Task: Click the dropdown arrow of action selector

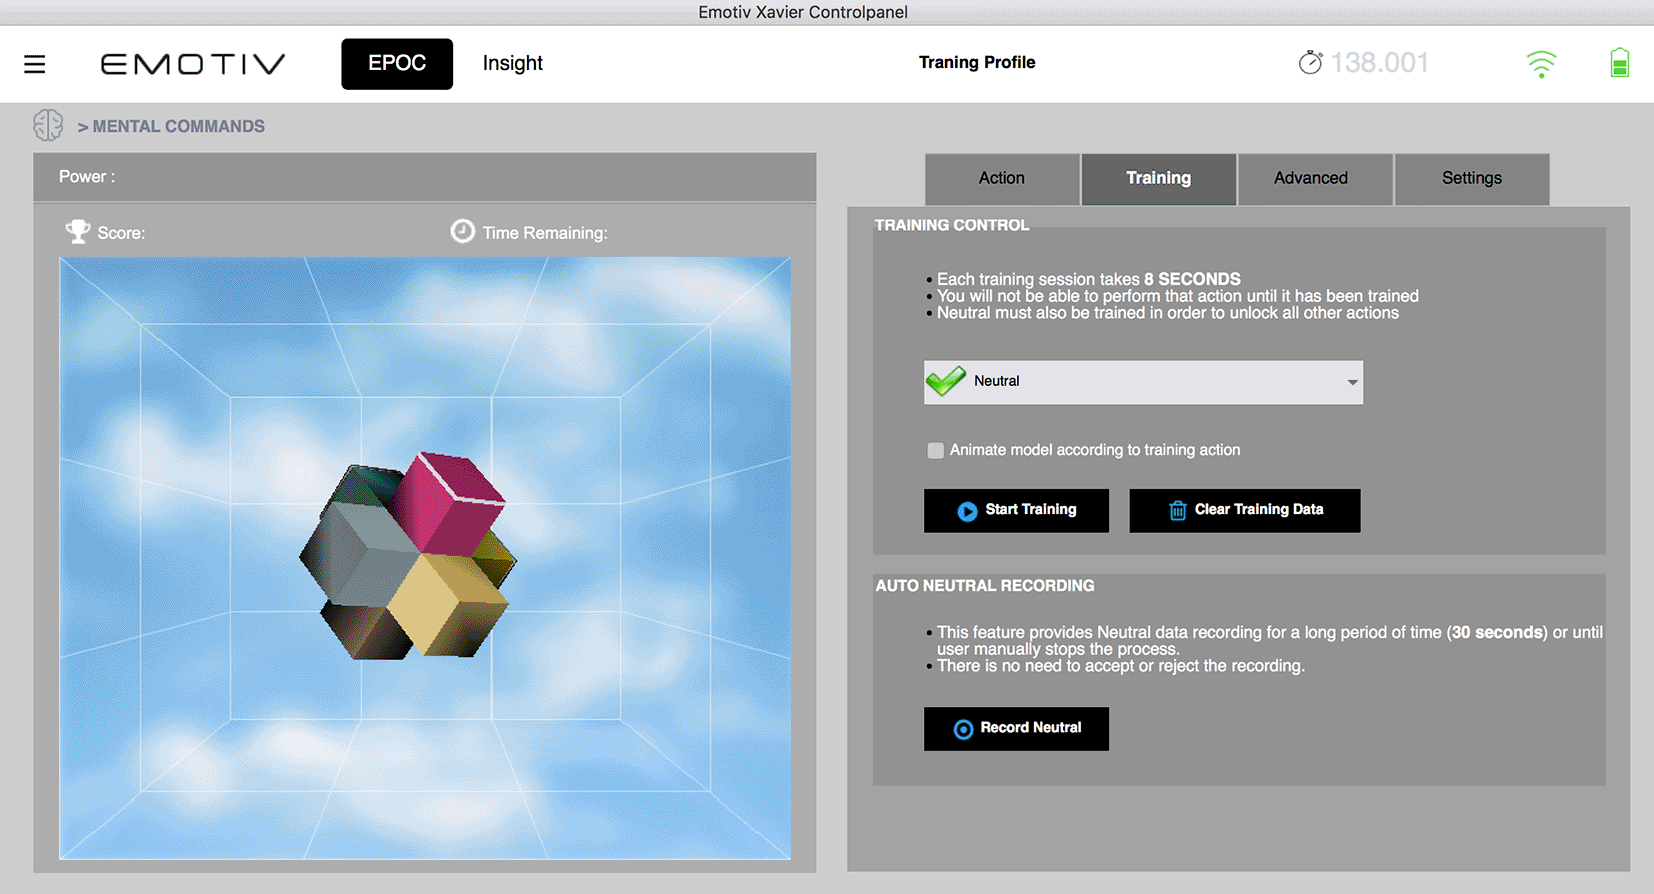Action: [1352, 382]
